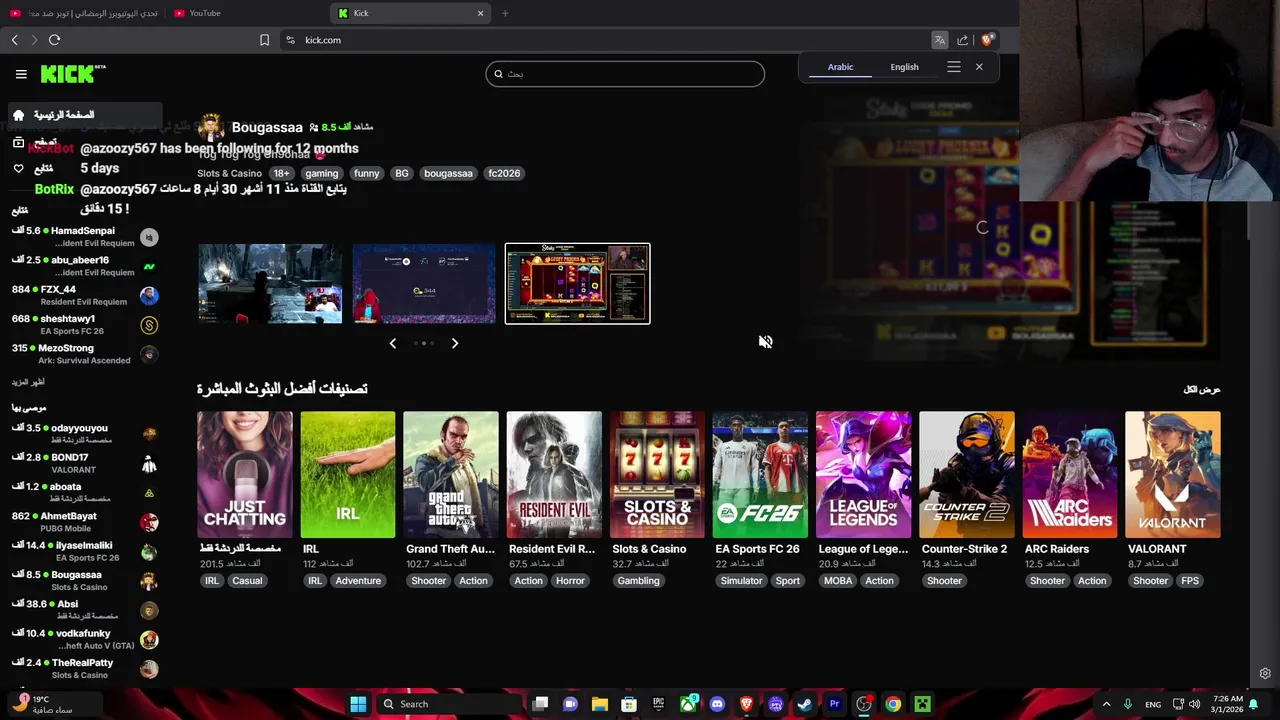Click the Kick search field
The height and width of the screenshot is (720, 1280).
pyautogui.click(x=625, y=74)
